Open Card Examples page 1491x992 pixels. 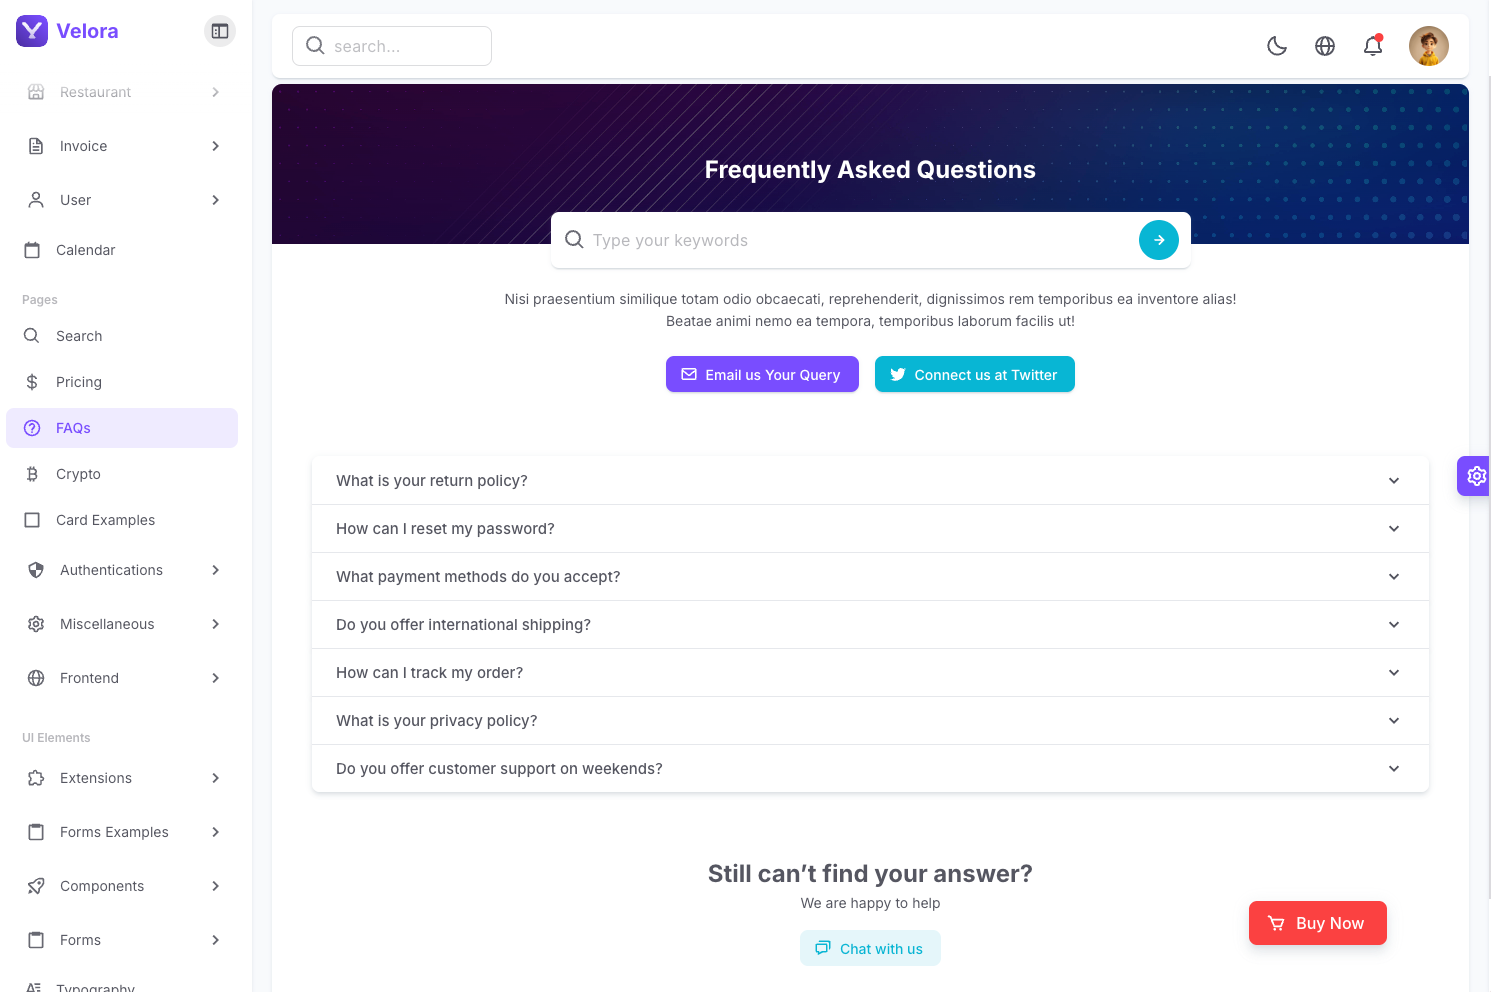(105, 520)
